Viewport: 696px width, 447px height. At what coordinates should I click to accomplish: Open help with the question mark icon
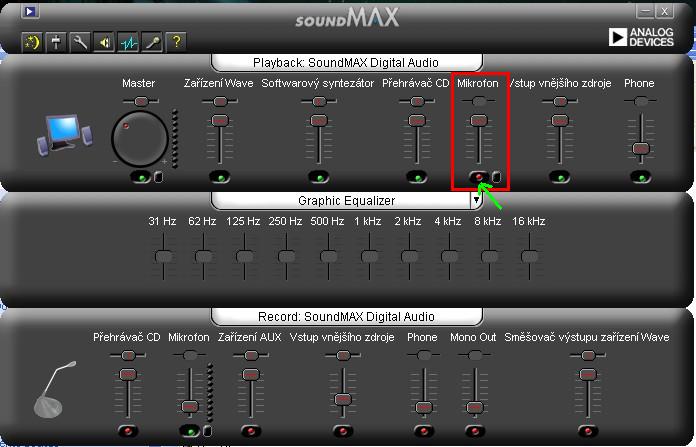click(176, 43)
